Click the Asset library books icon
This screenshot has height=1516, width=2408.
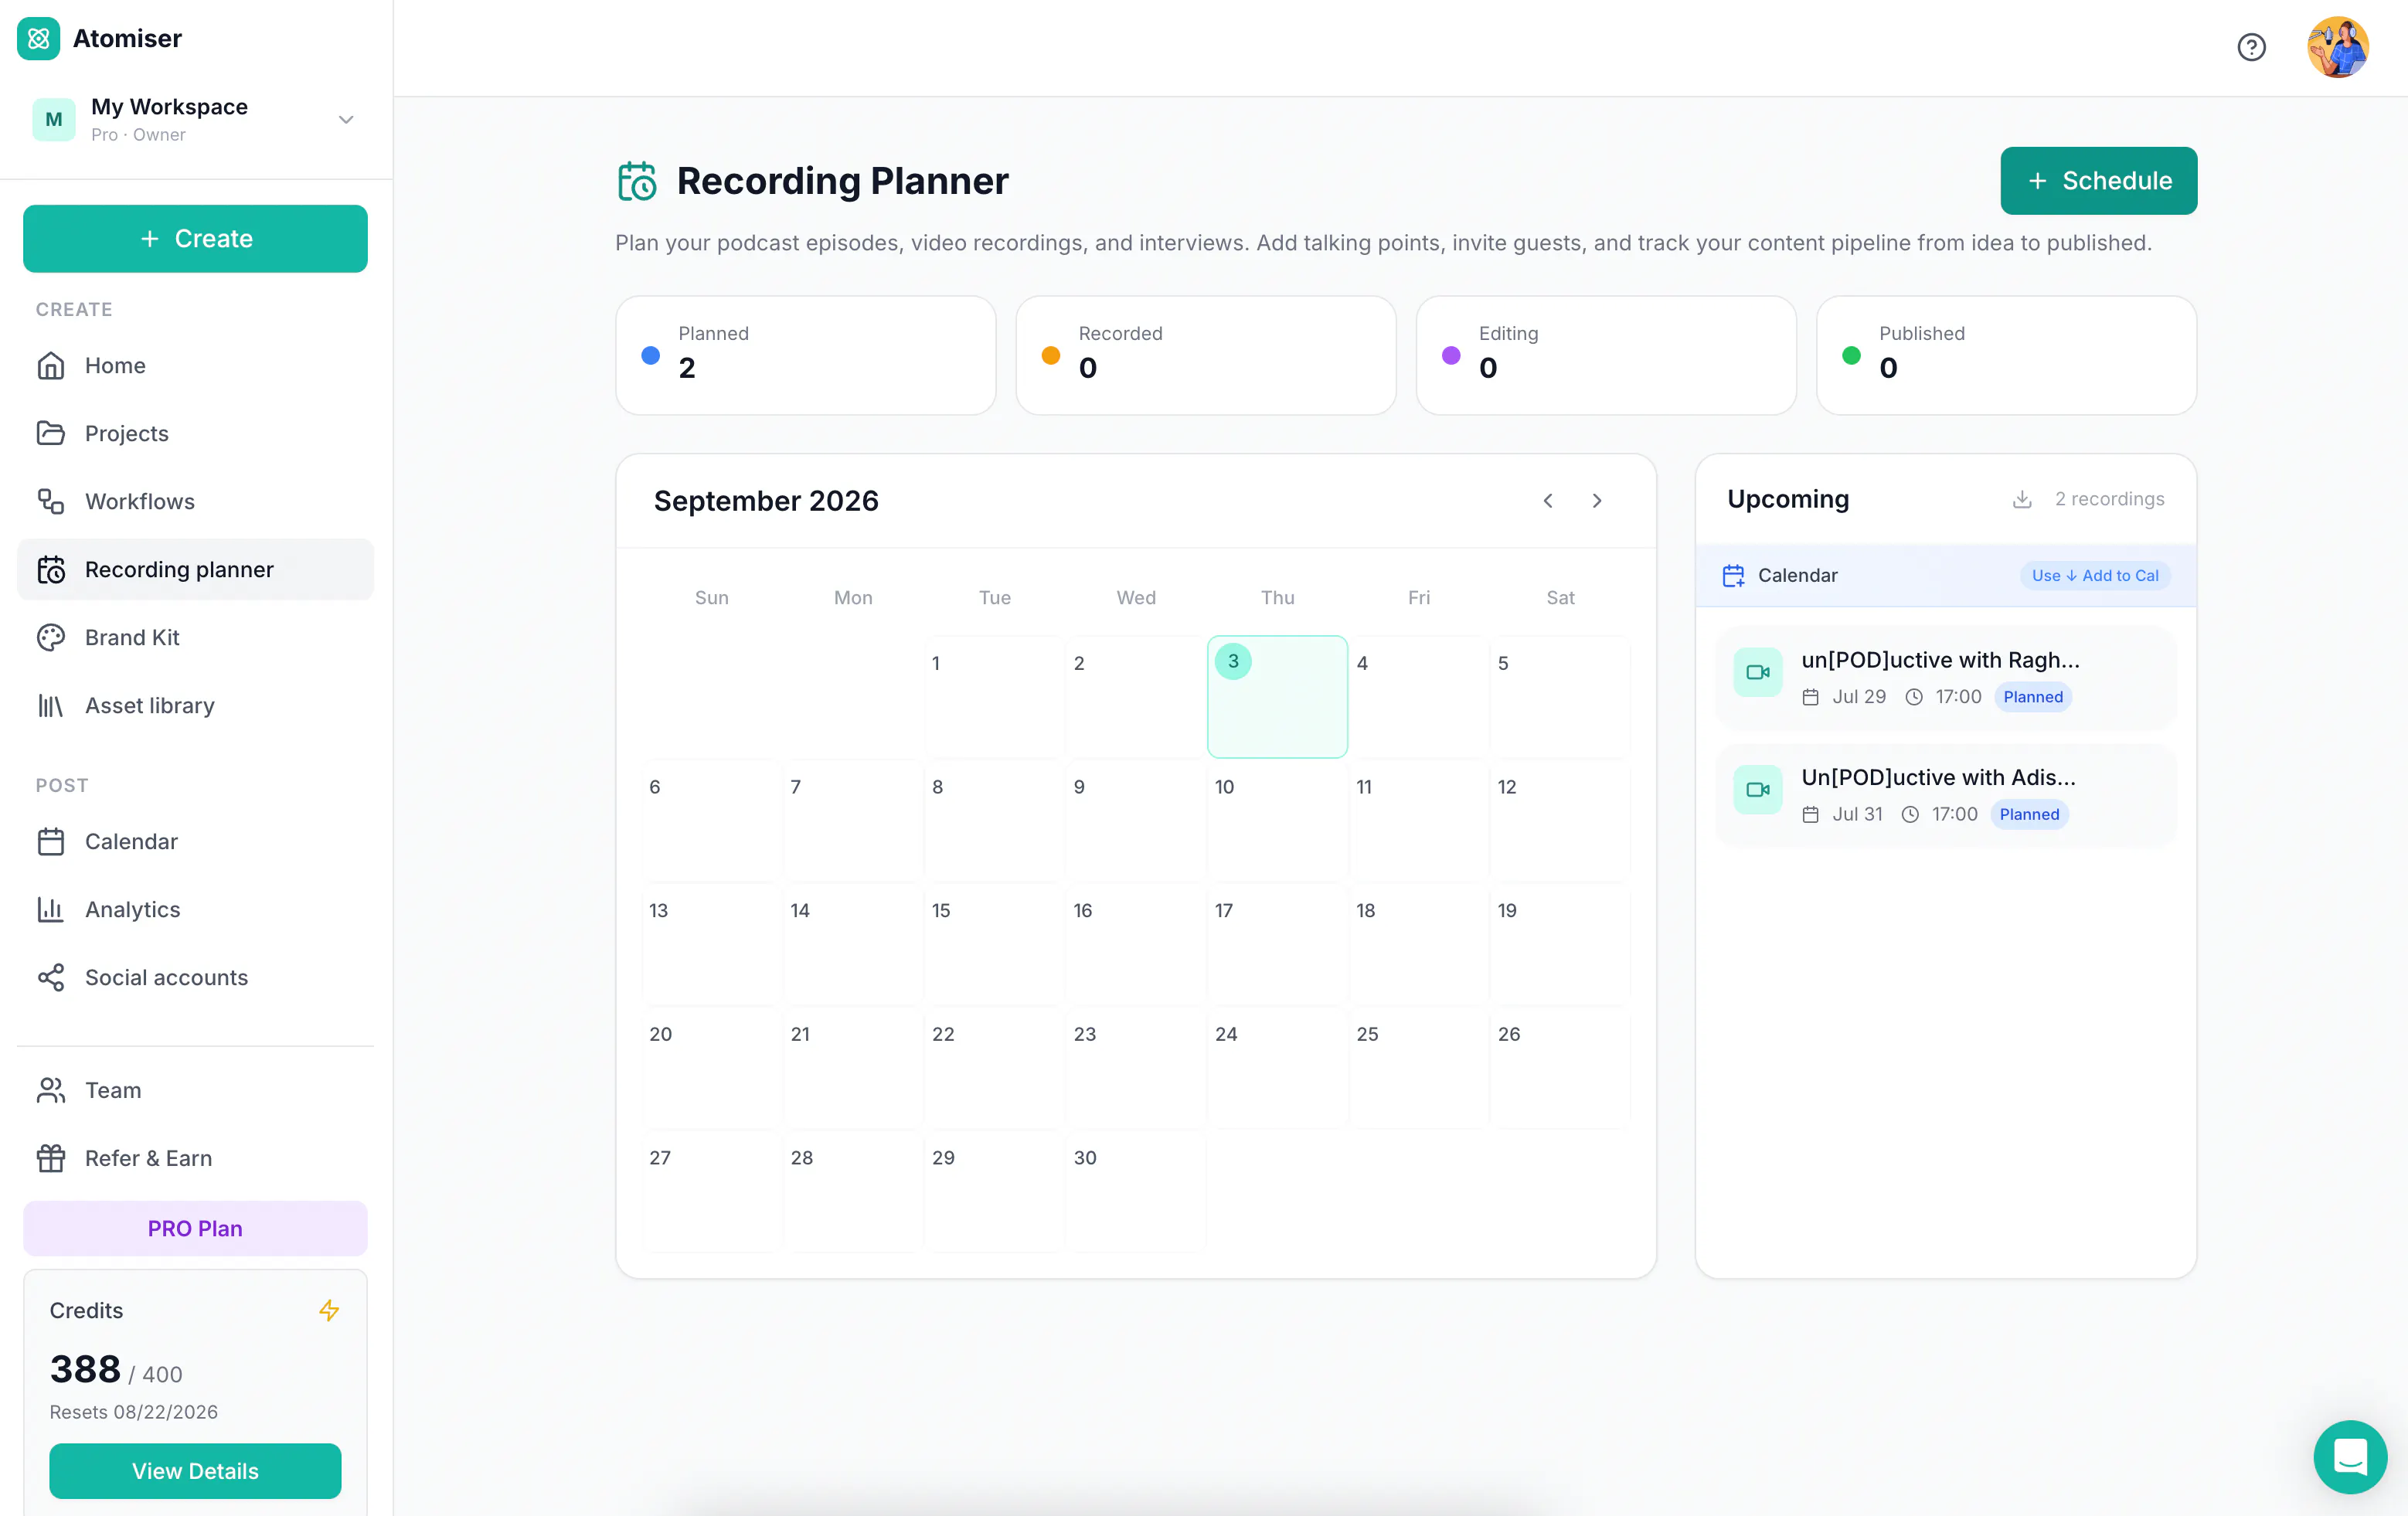point(51,705)
